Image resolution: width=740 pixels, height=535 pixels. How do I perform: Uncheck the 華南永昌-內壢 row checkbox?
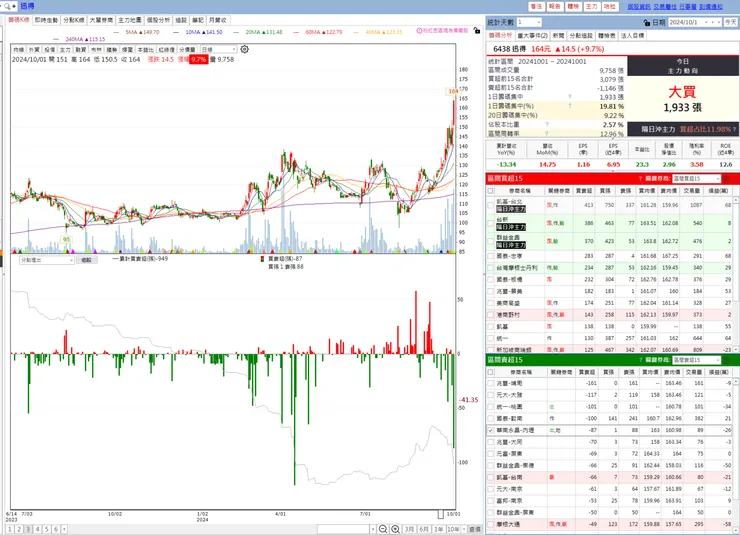tap(491, 430)
